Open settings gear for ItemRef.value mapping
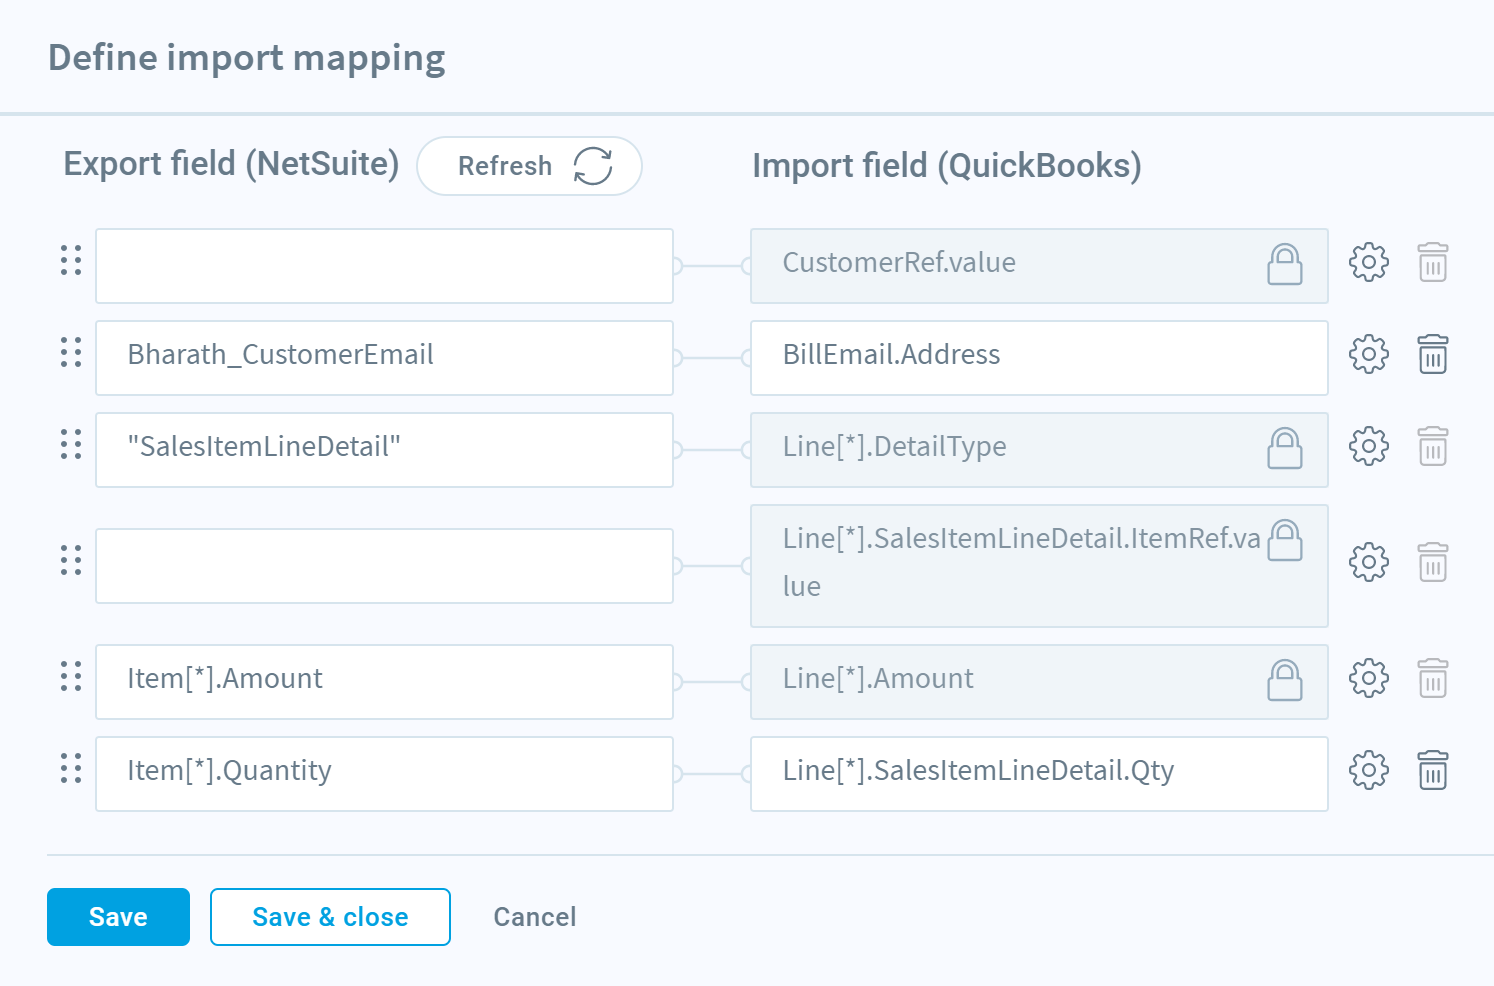 coord(1368,562)
